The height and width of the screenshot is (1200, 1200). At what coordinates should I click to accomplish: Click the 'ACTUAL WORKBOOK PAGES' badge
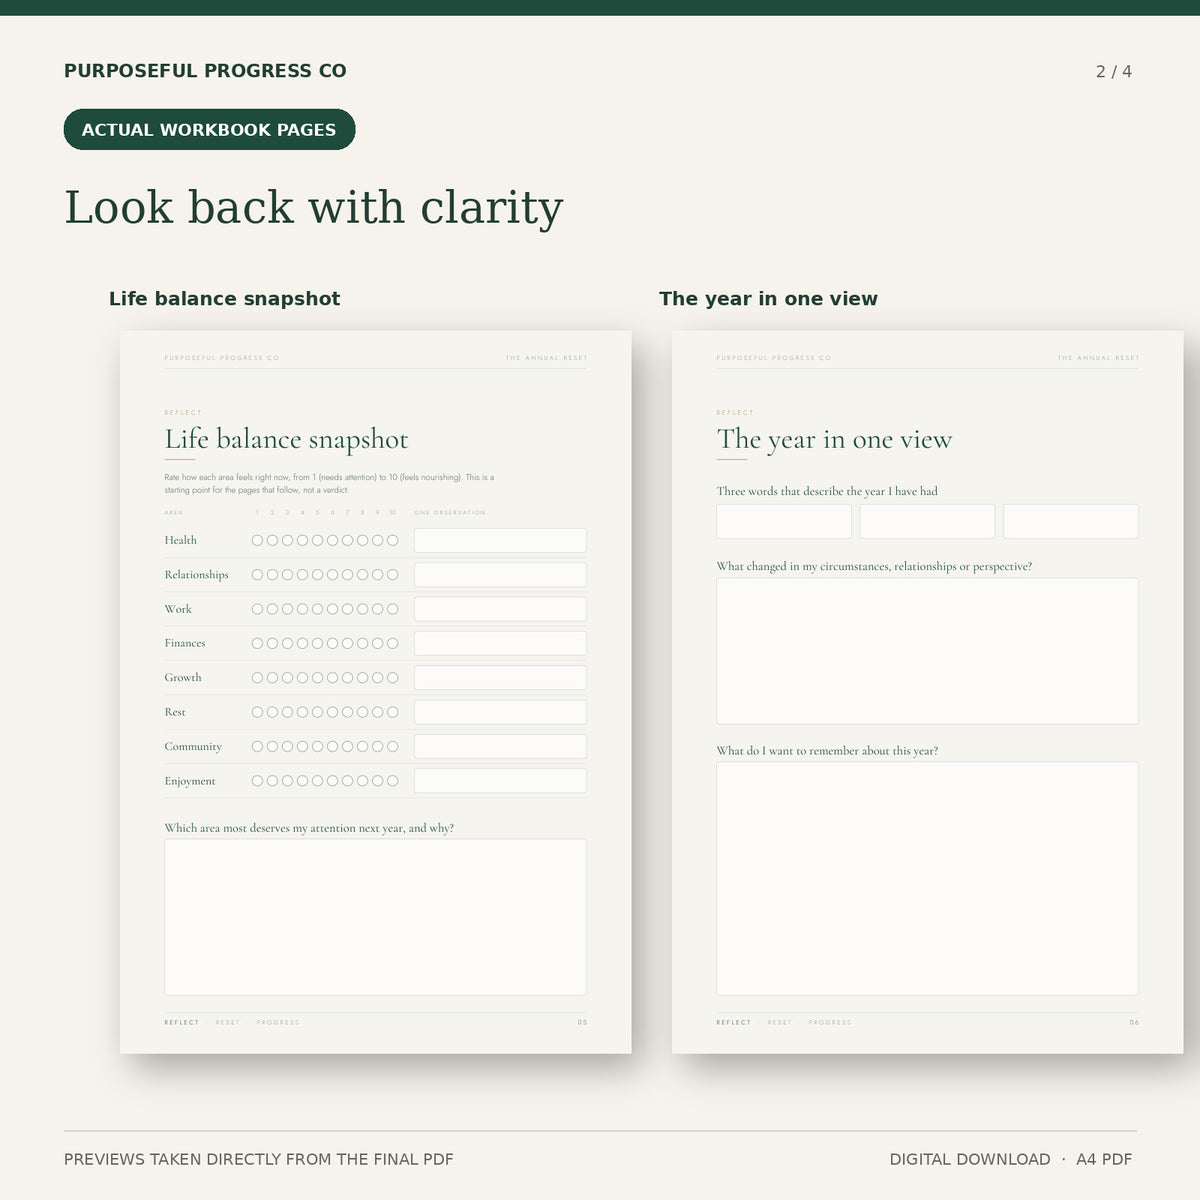[x=209, y=130]
